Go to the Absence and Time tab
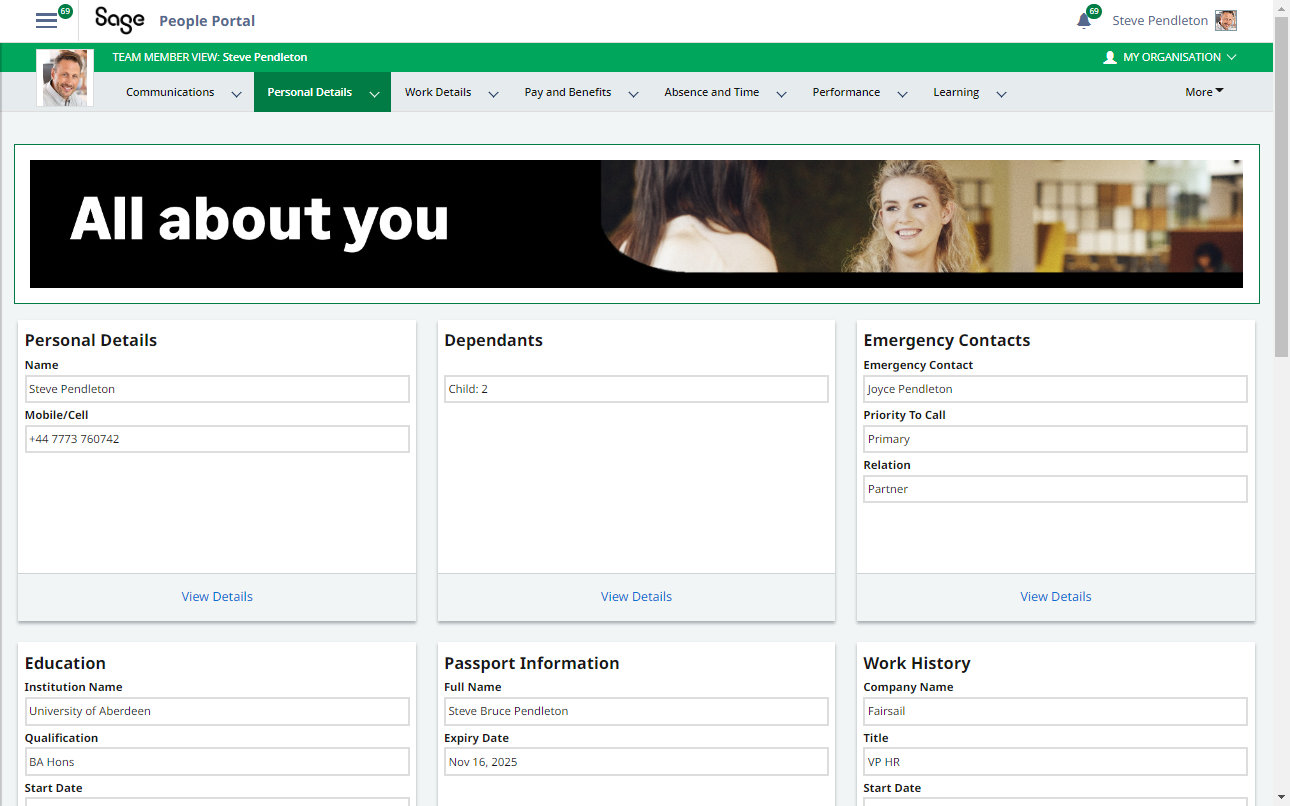 click(x=711, y=92)
